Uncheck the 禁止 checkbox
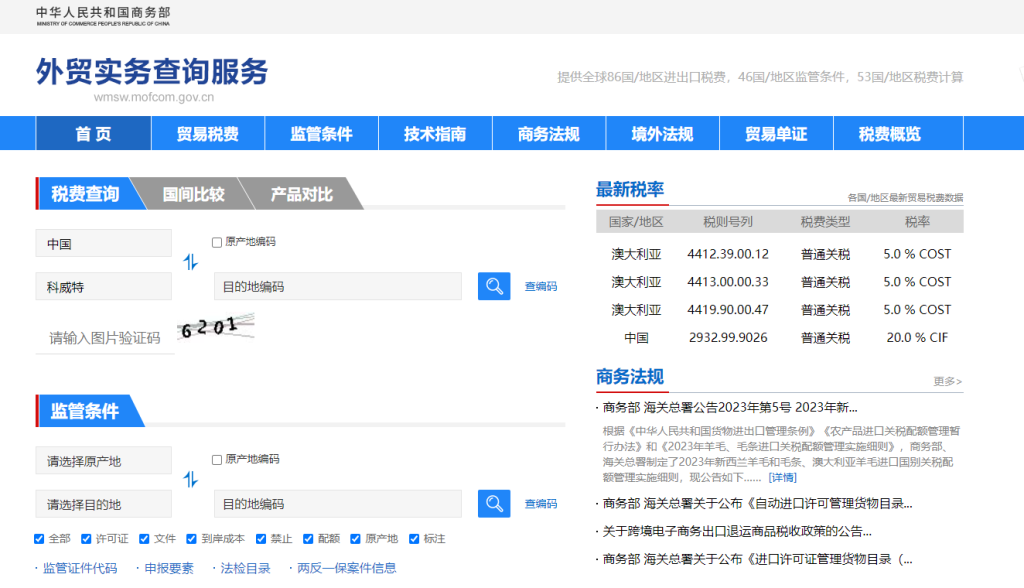 click(x=261, y=539)
